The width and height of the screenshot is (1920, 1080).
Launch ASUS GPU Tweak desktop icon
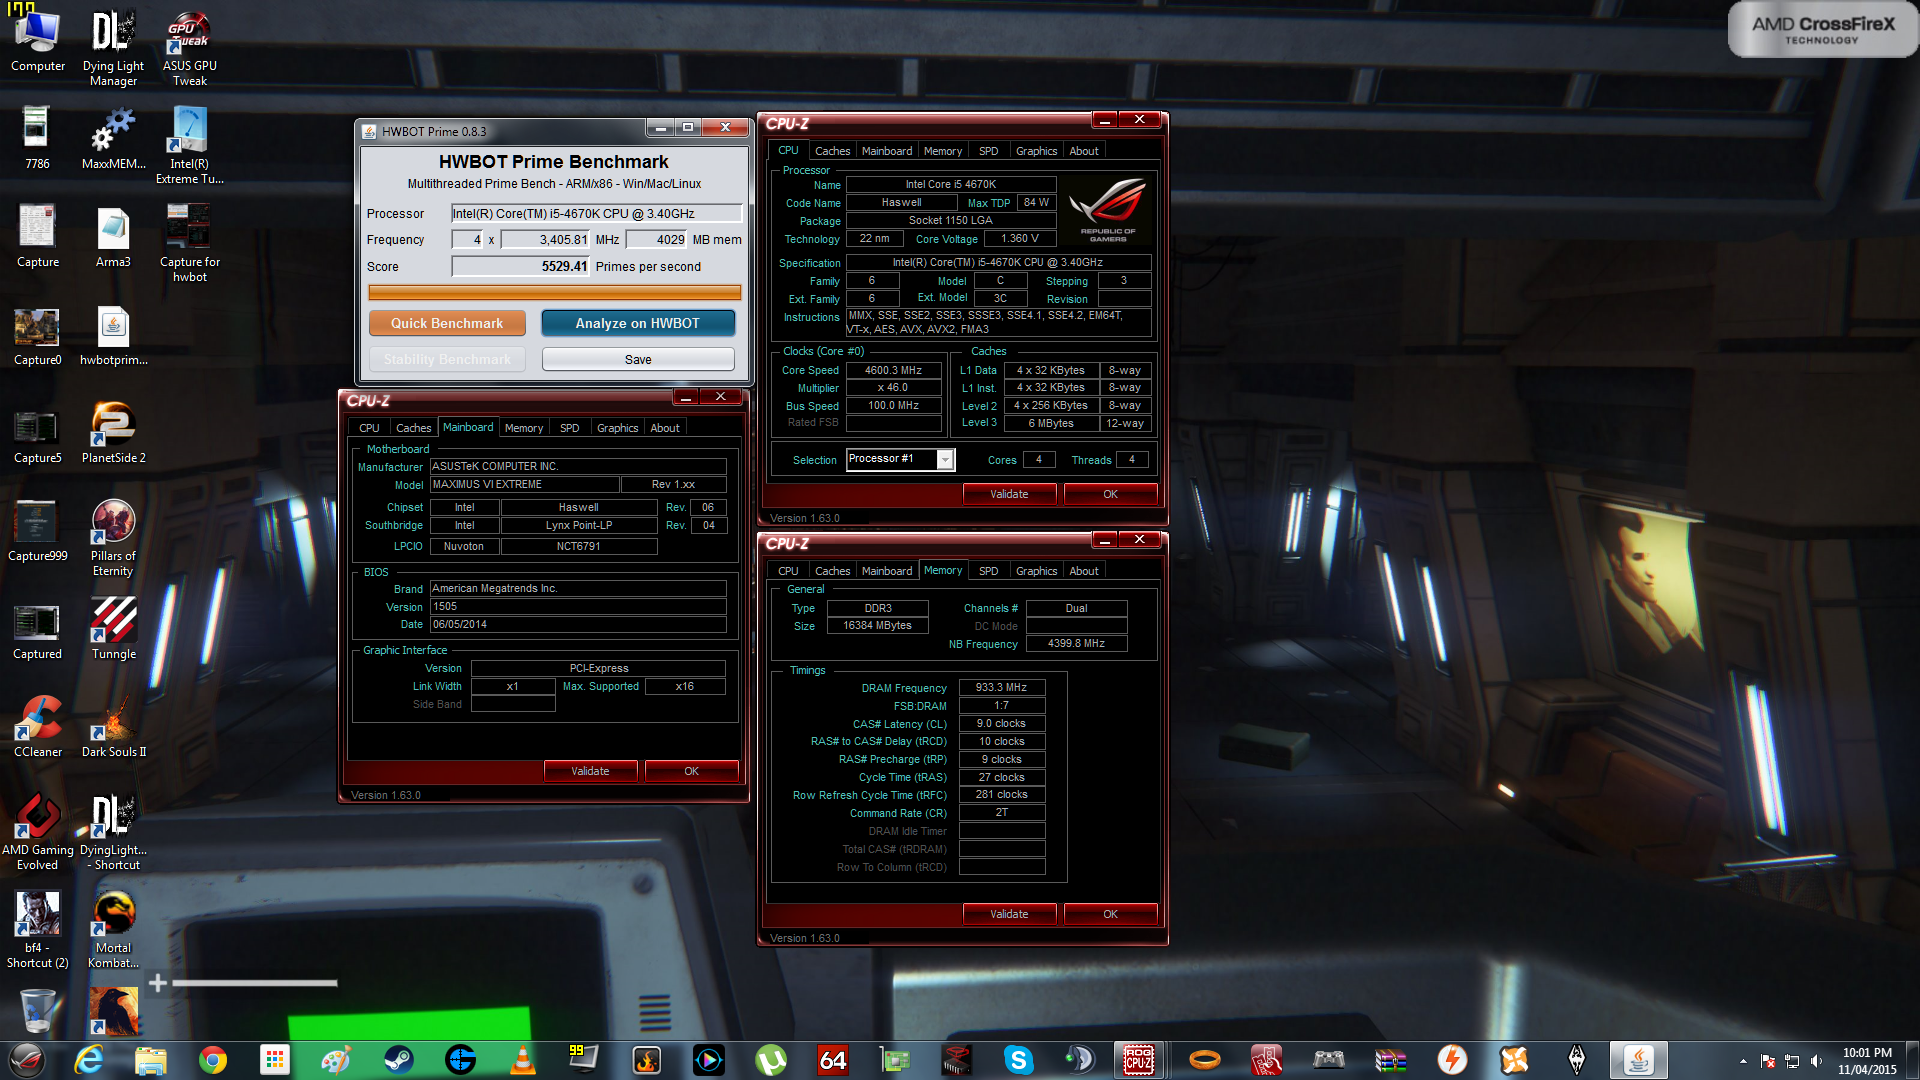189,47
